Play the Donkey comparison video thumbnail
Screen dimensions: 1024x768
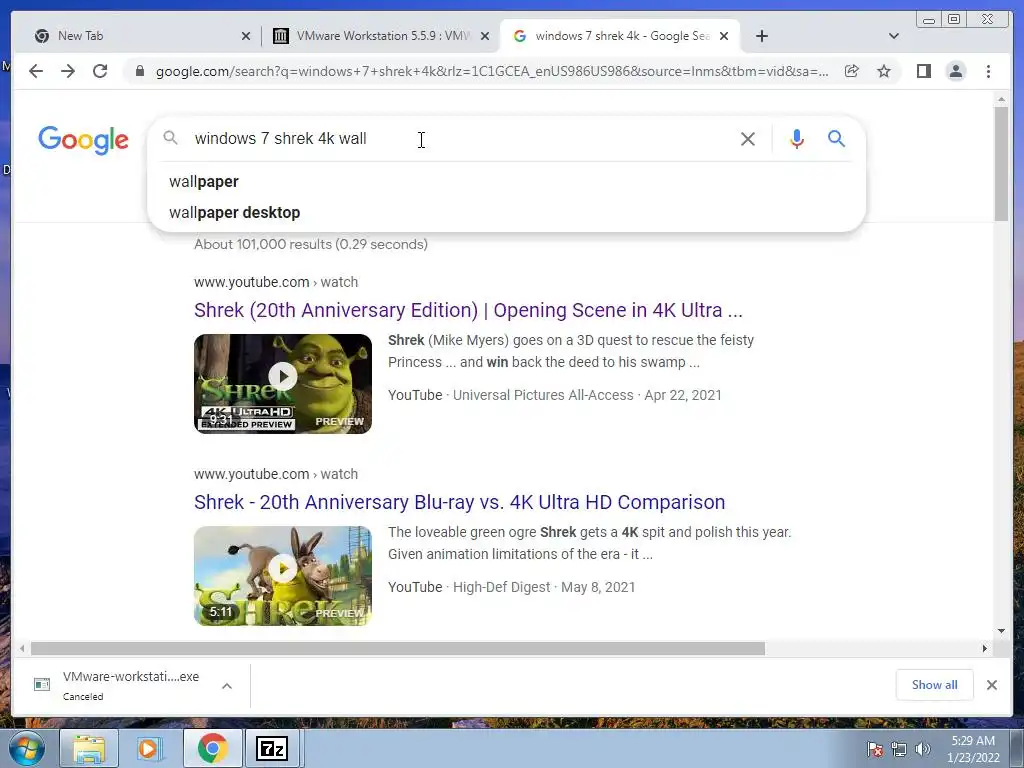283,575
